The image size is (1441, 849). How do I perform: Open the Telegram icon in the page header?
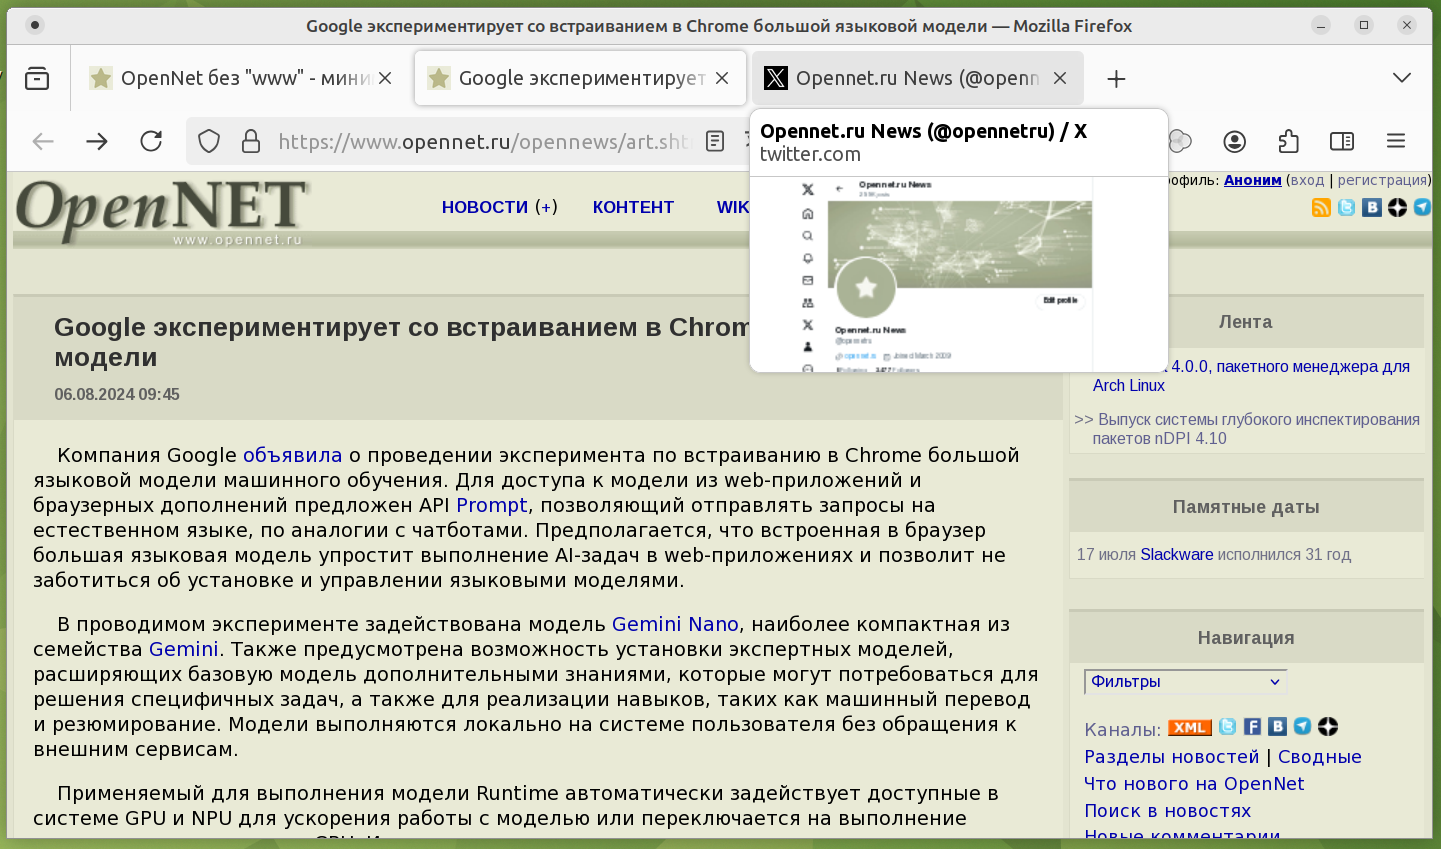[1422, 207]
